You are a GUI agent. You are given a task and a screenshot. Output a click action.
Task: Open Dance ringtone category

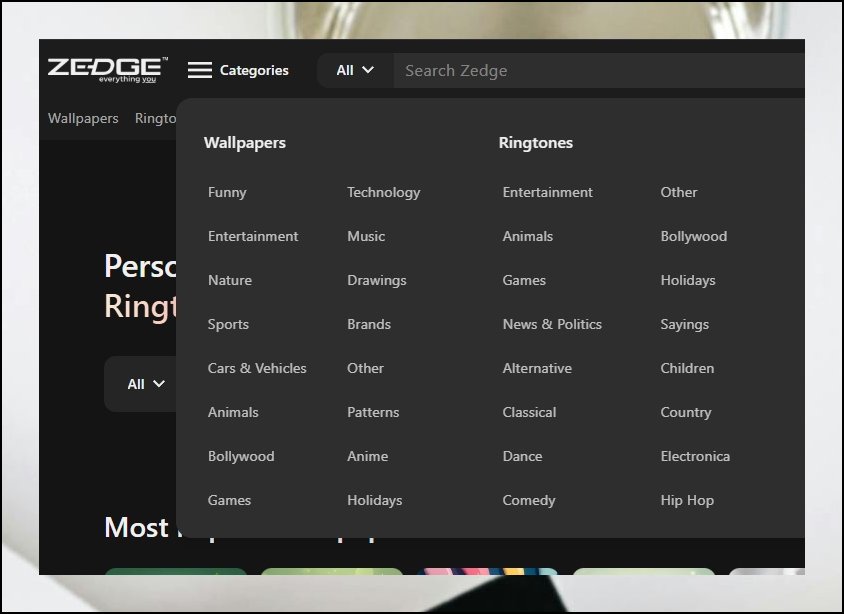point(523,457)
